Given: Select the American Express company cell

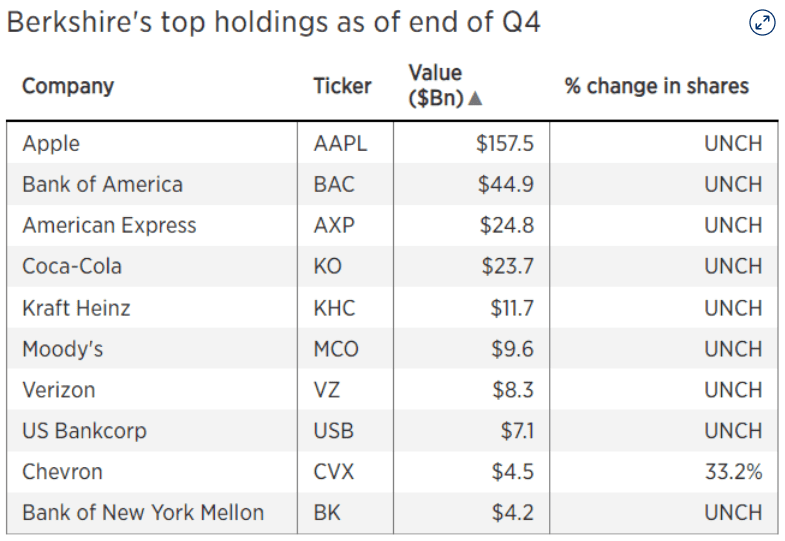Looking at the screenshot, I should point(109,225).
